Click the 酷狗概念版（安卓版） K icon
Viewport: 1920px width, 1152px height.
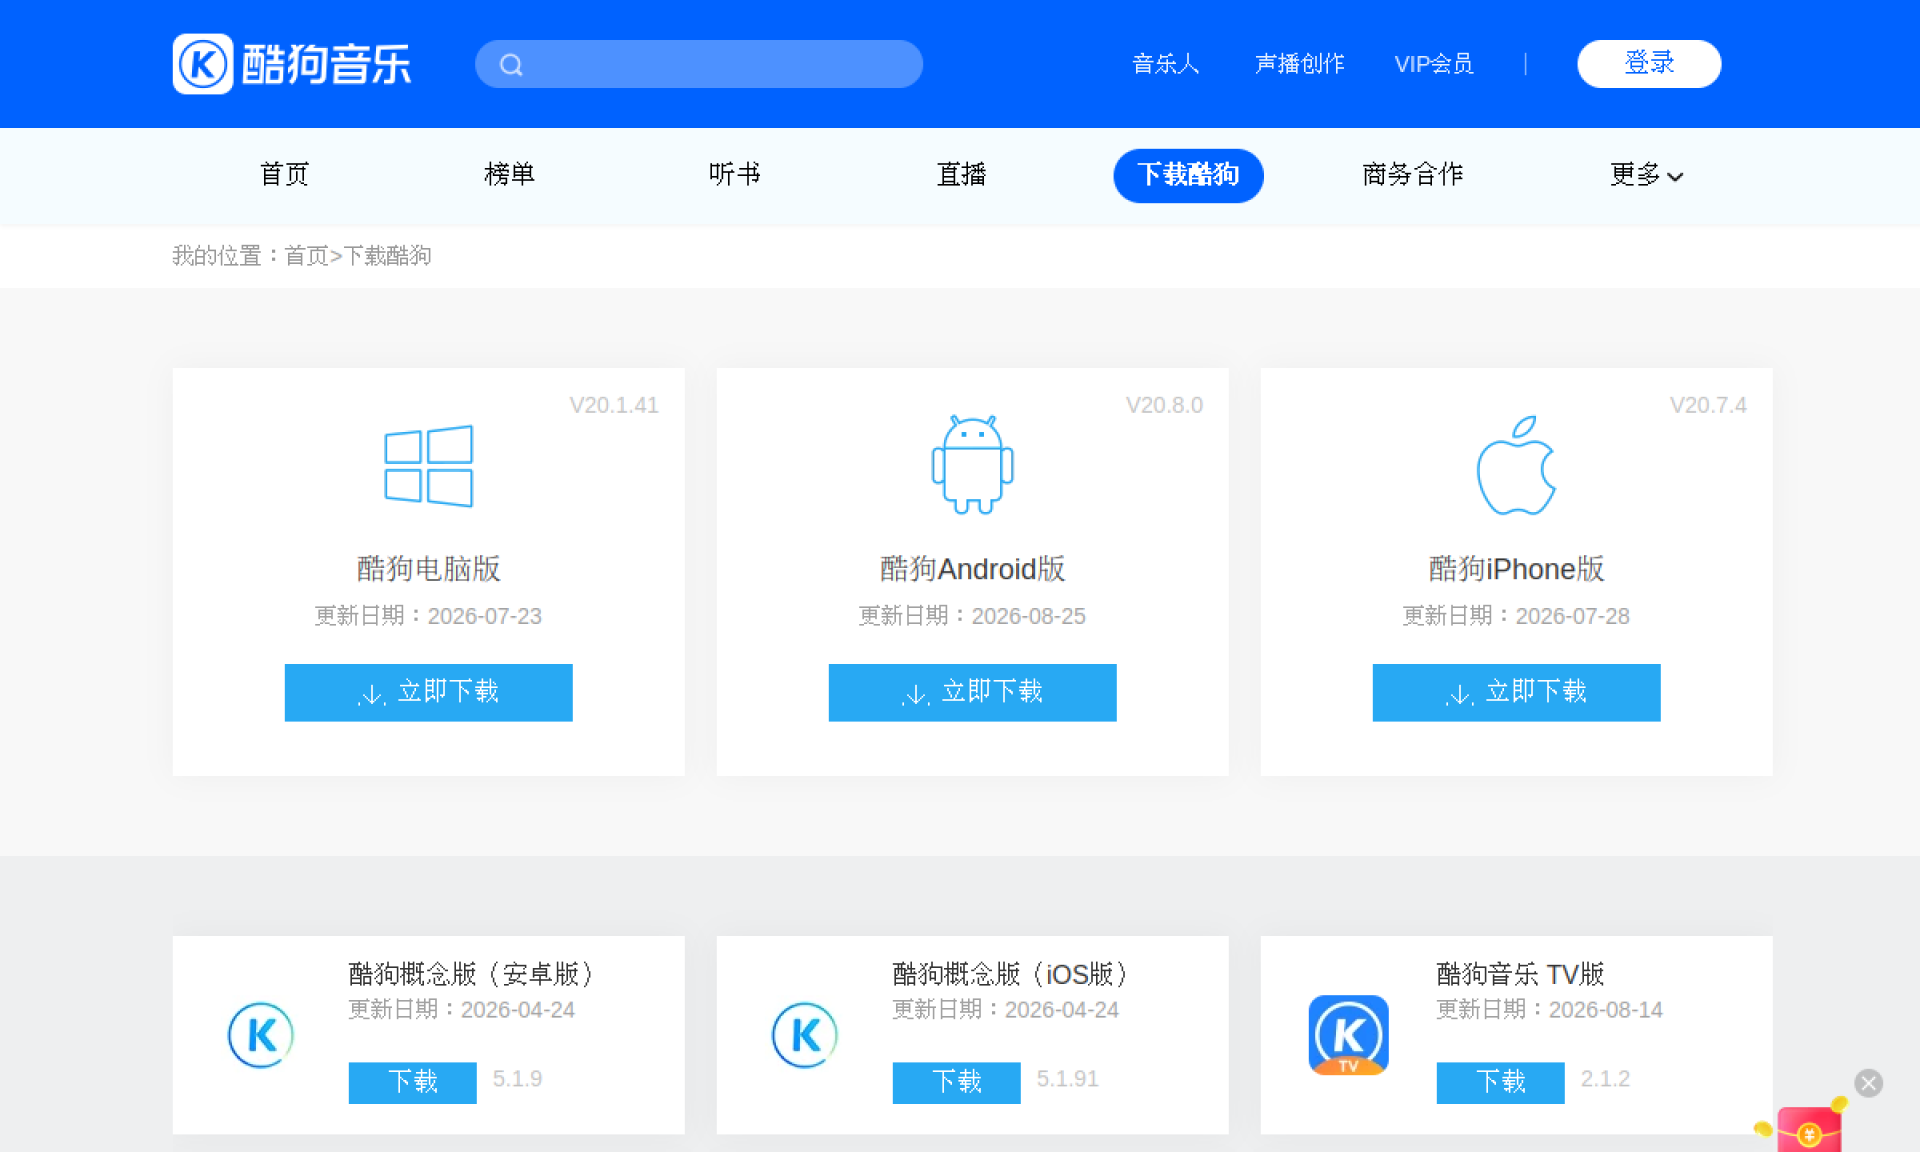[x=261, y=1035]
